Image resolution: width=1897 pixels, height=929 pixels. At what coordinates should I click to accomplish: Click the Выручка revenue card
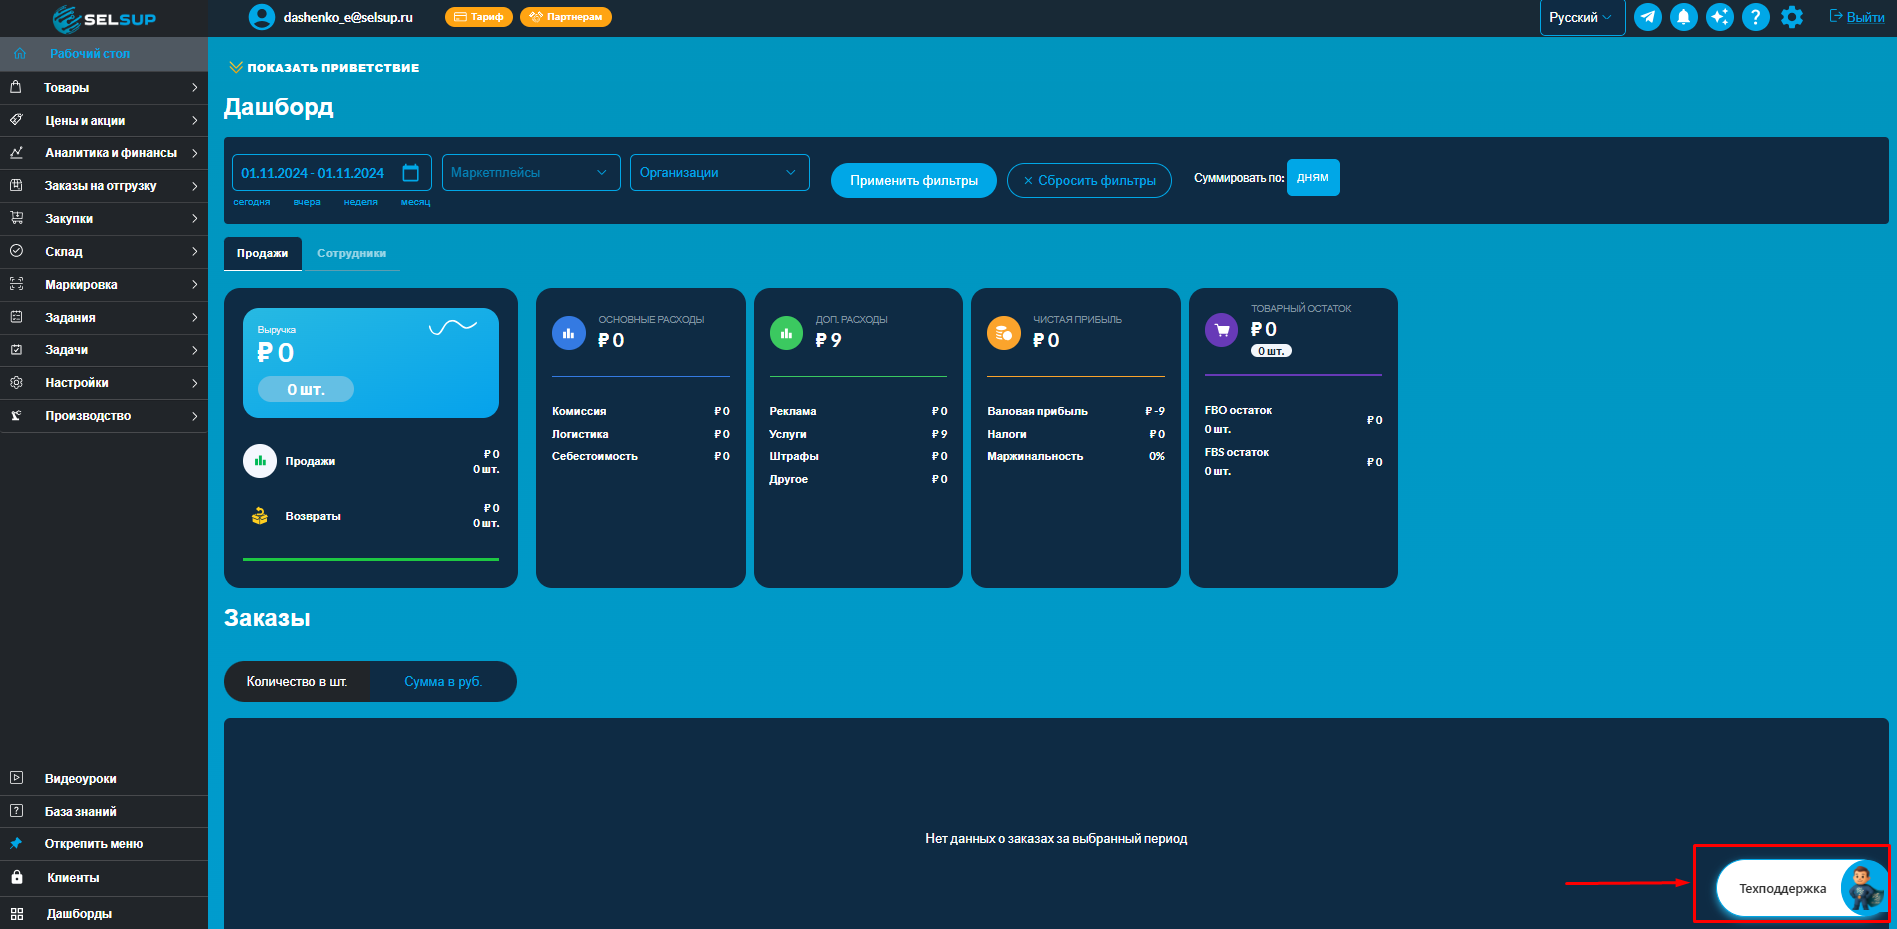pos(370,363)
